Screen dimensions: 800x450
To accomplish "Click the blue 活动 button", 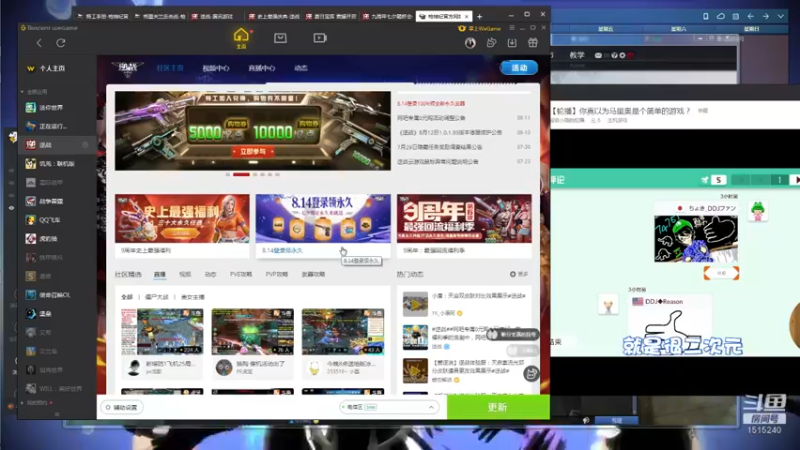I will click(x=519, y=68).
